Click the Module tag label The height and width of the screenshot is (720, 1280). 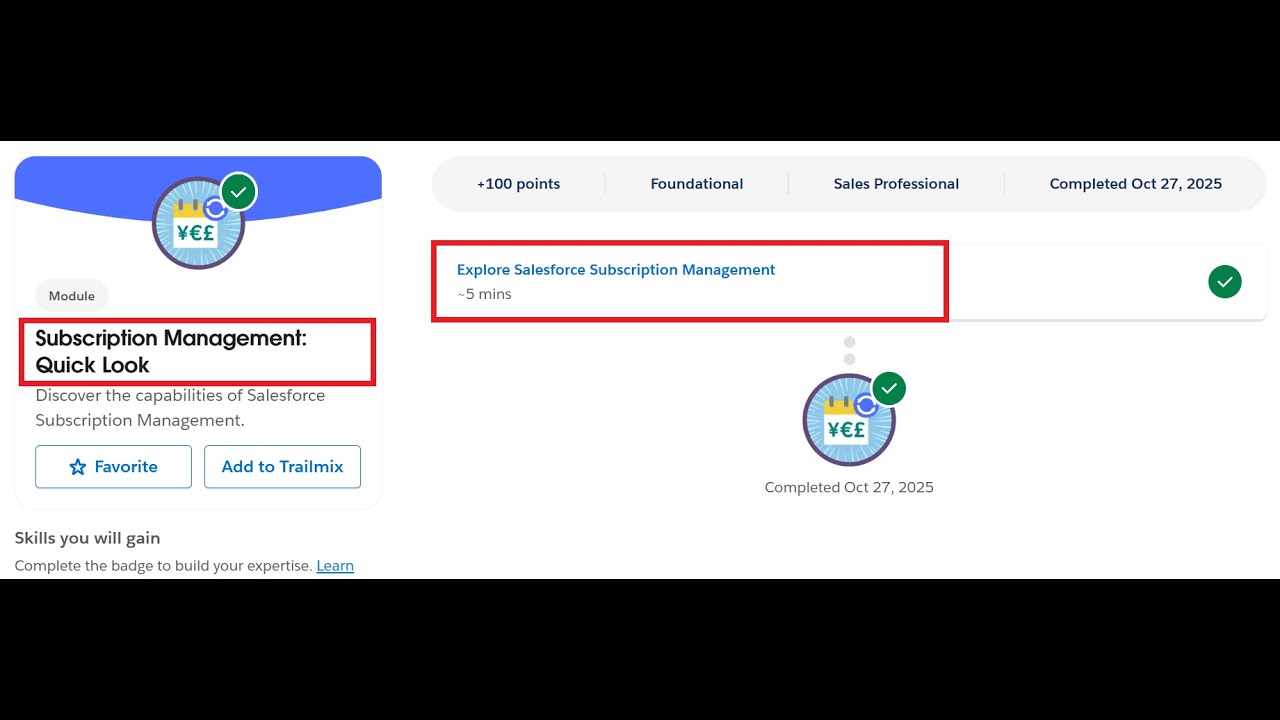click(x=72, y=296)
